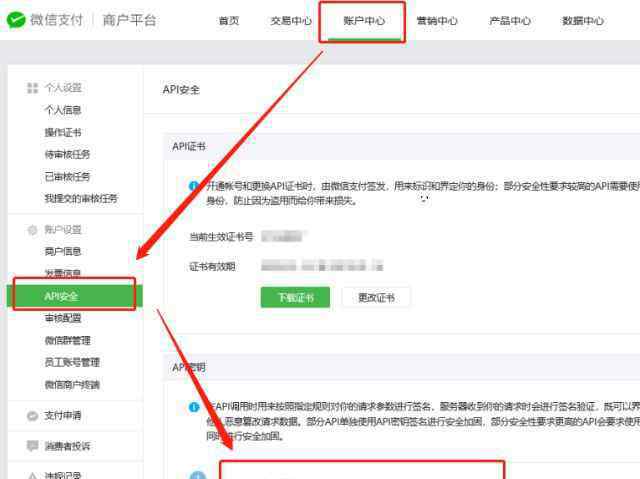Go to 员工账号管理 in the sidebar
The width and height of the screenshot is (640, 479).
click(72, 362)
